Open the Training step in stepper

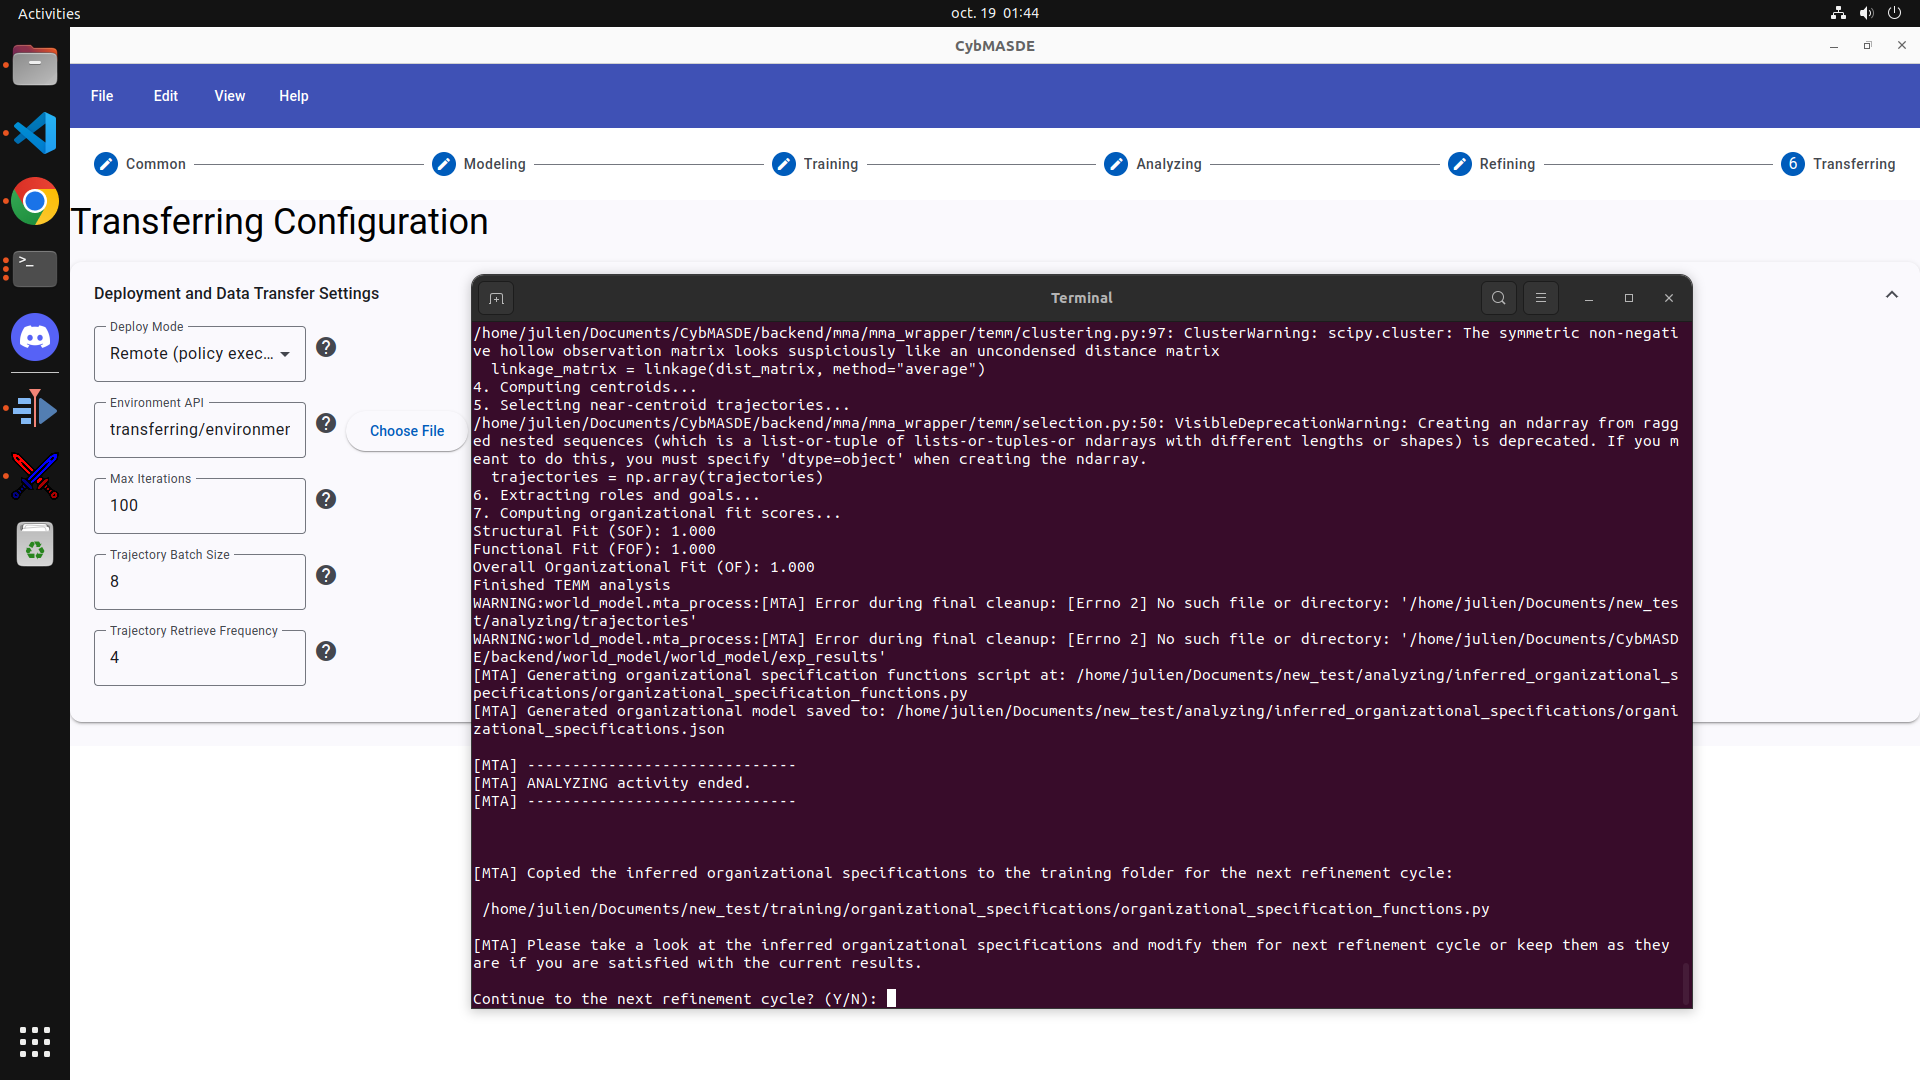pos(784,164)
